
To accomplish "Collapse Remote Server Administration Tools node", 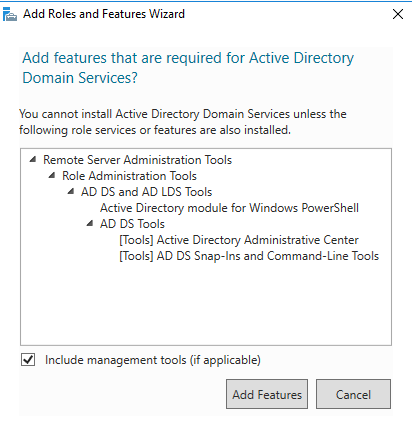I will point(33,159).
